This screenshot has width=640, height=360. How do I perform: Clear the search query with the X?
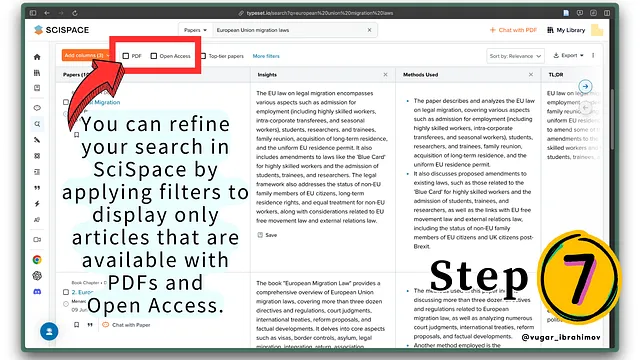click(369, 30)
